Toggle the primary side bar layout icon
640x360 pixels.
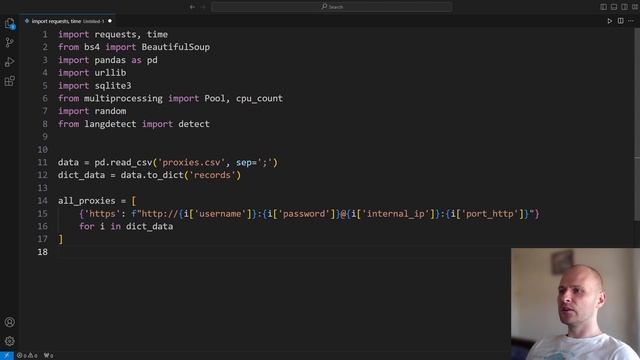603,7
